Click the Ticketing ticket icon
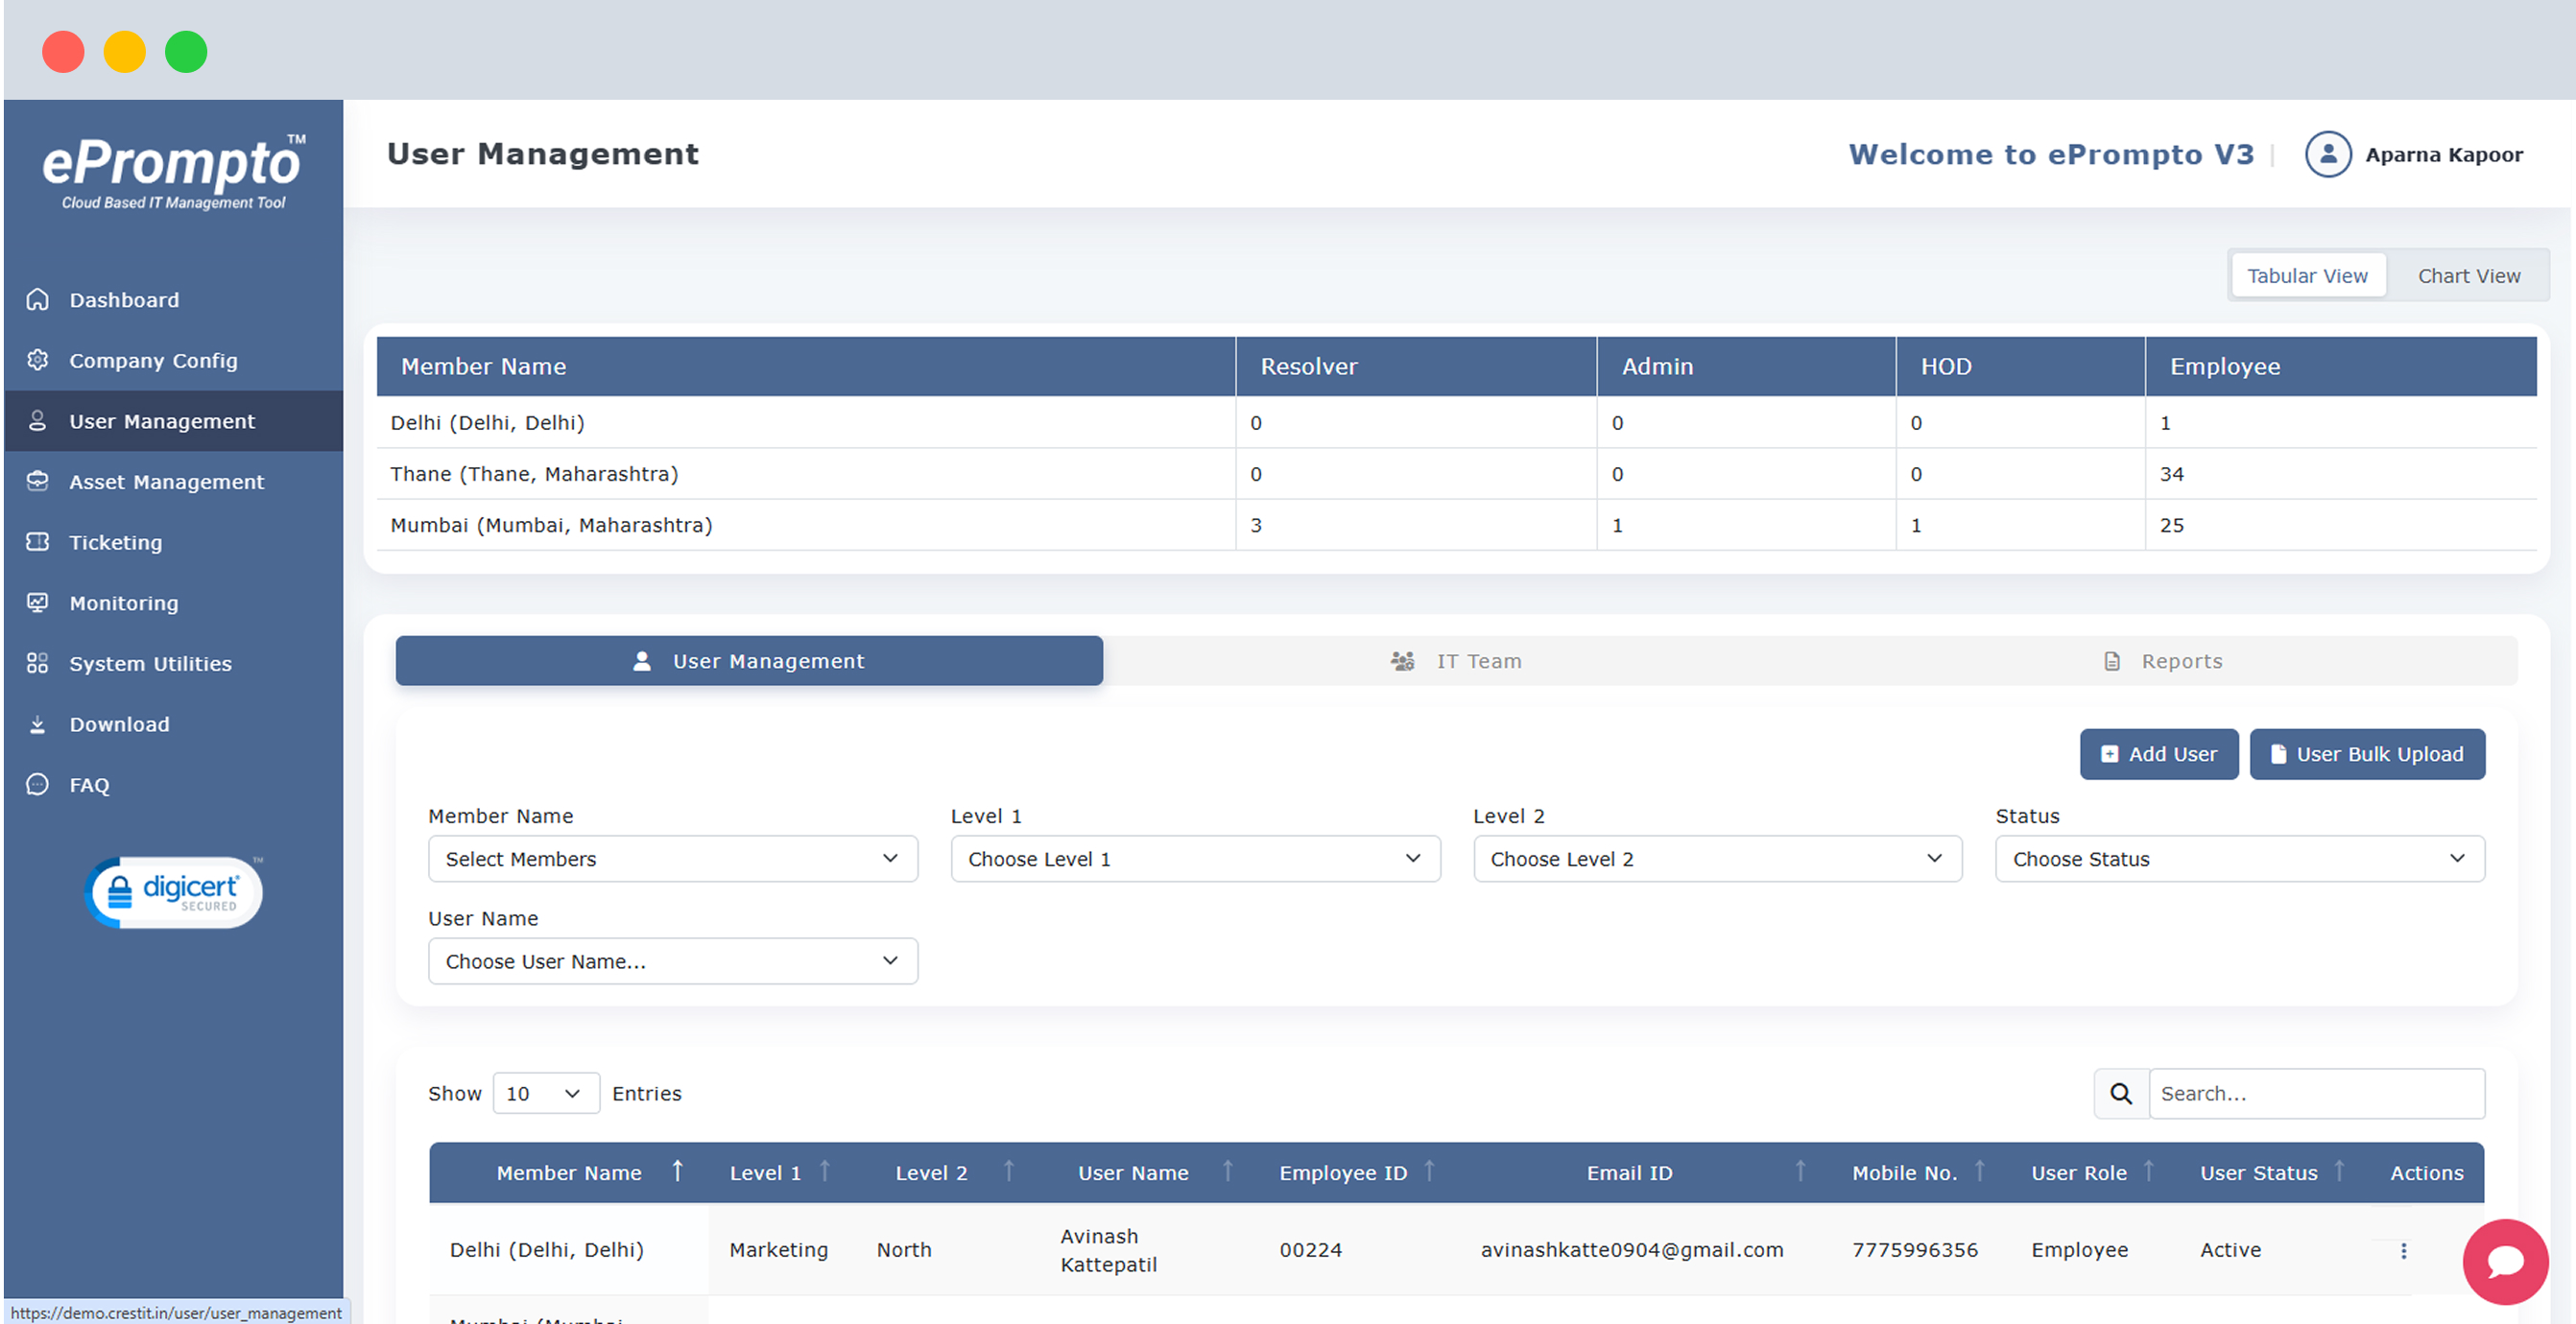Viewport: 2576px width, 1324px height. pos(37,542)
